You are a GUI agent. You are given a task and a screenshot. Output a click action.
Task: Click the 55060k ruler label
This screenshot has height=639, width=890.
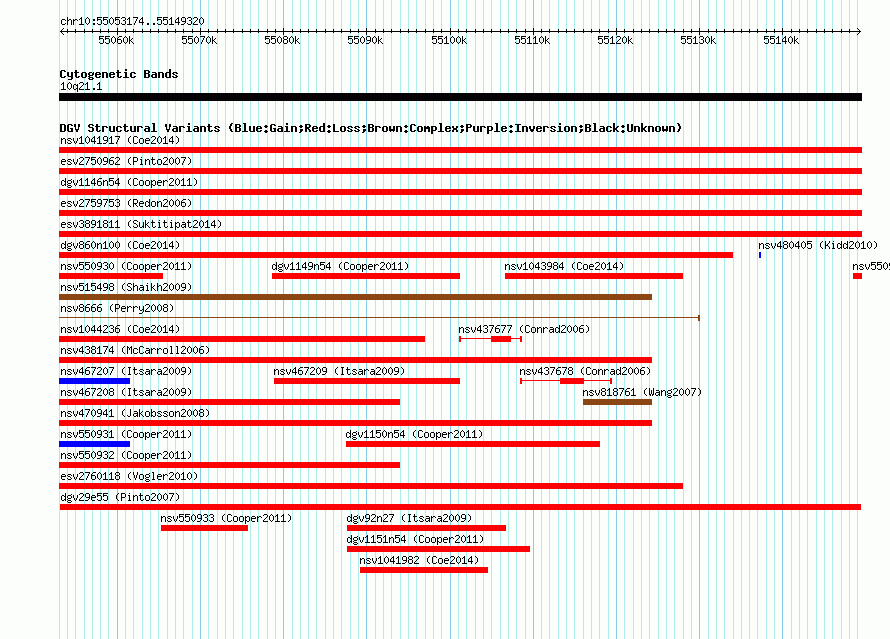(116, 40)
